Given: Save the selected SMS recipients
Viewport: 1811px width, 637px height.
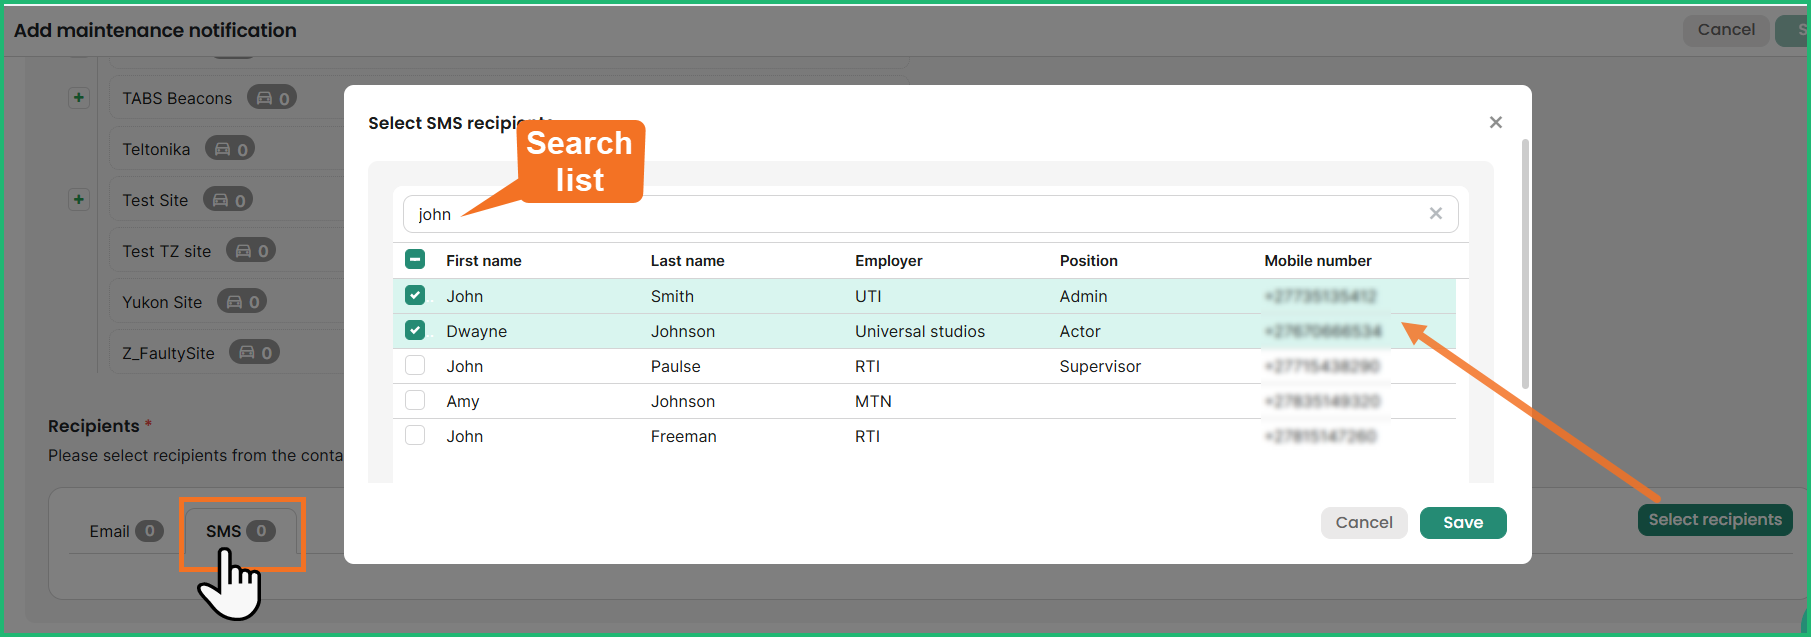Looking at the screenshot, I should point(1462,523).
